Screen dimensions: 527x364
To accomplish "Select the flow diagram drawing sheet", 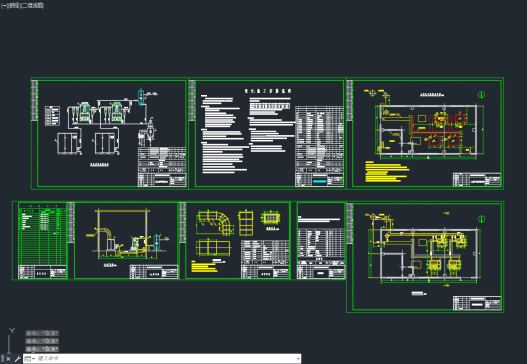I will coord(110,133).
